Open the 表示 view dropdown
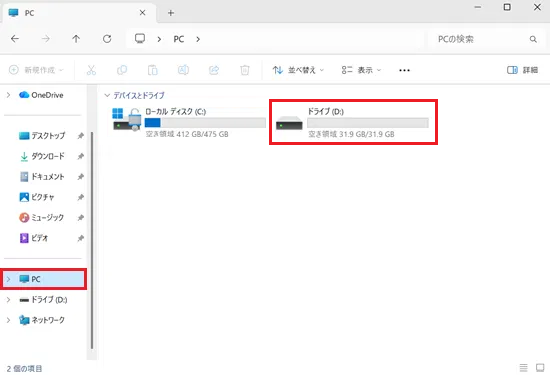This screenshot has height=375, width=550. tap(361, 70)
